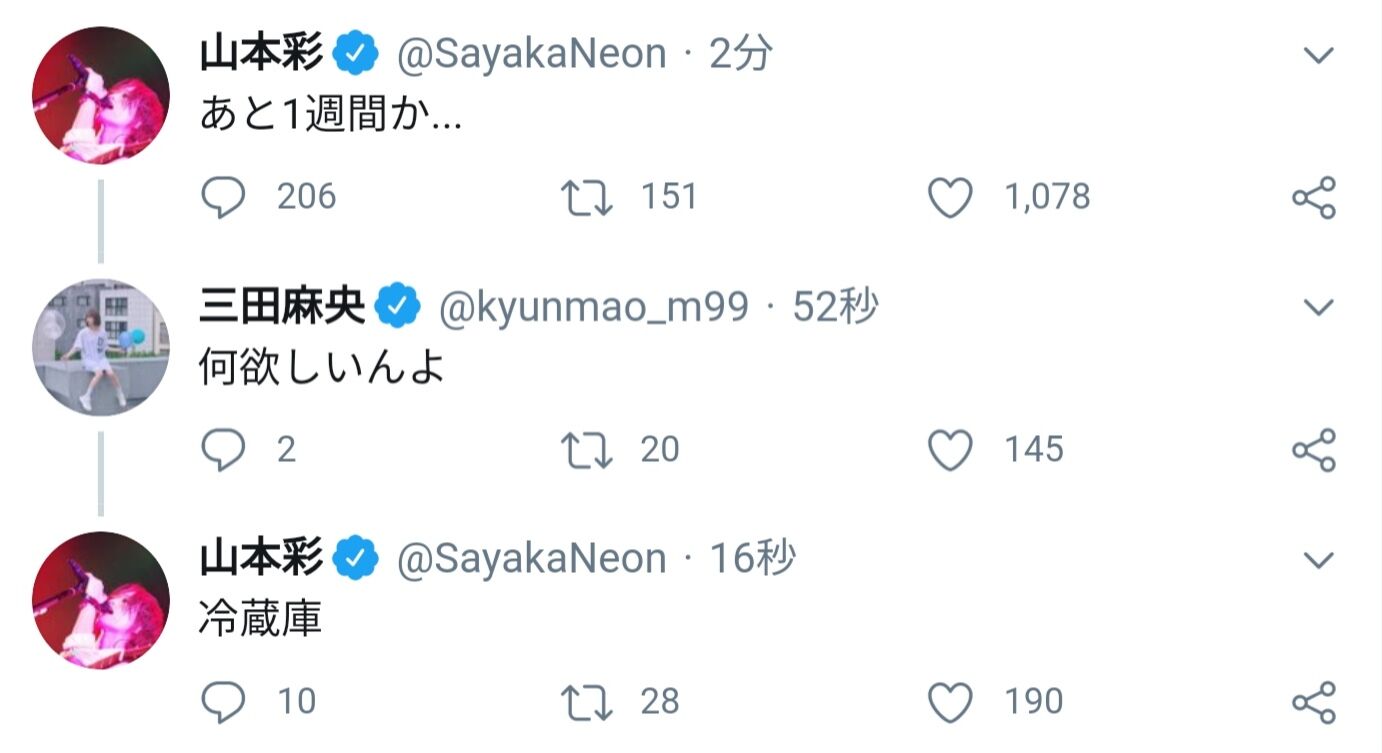Viewport: 1382px width, 753px height.
Task: Retweet the 何欲しいんよ tweet
Action: coord(586,450)
